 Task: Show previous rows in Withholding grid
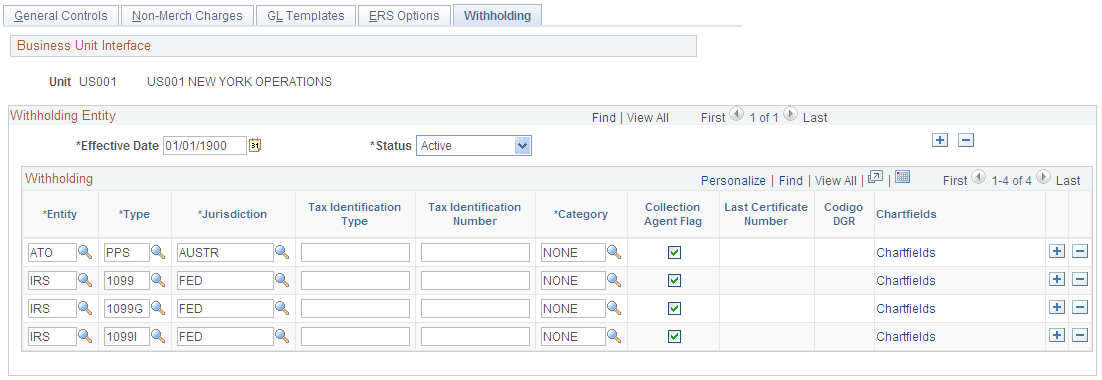(977, 177)
